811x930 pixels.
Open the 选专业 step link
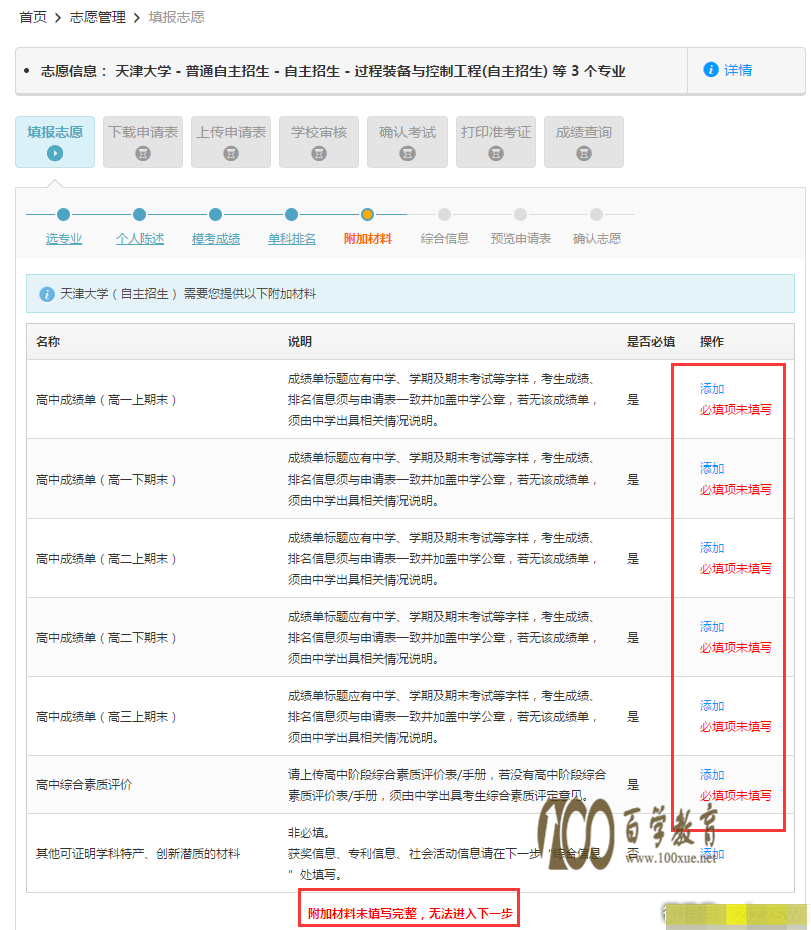pos(63,239)
